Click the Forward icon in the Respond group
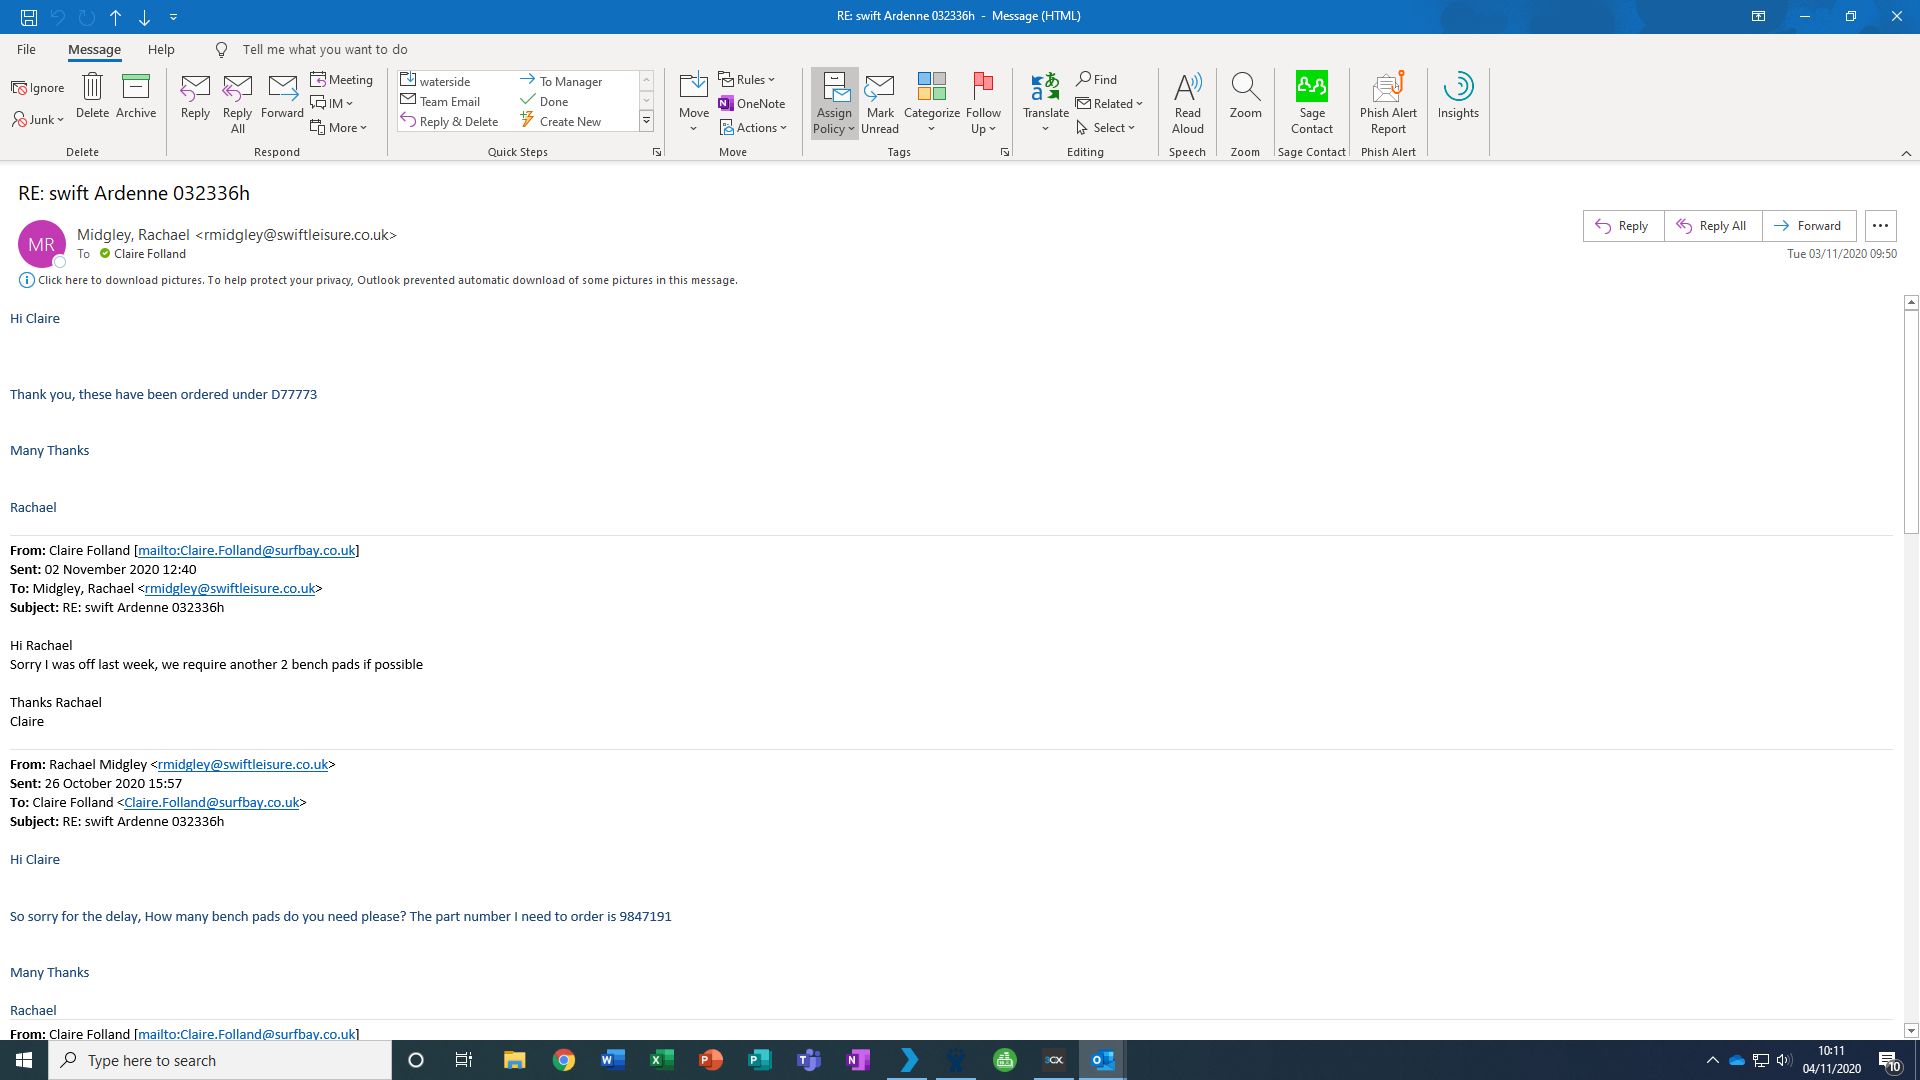 282,96
